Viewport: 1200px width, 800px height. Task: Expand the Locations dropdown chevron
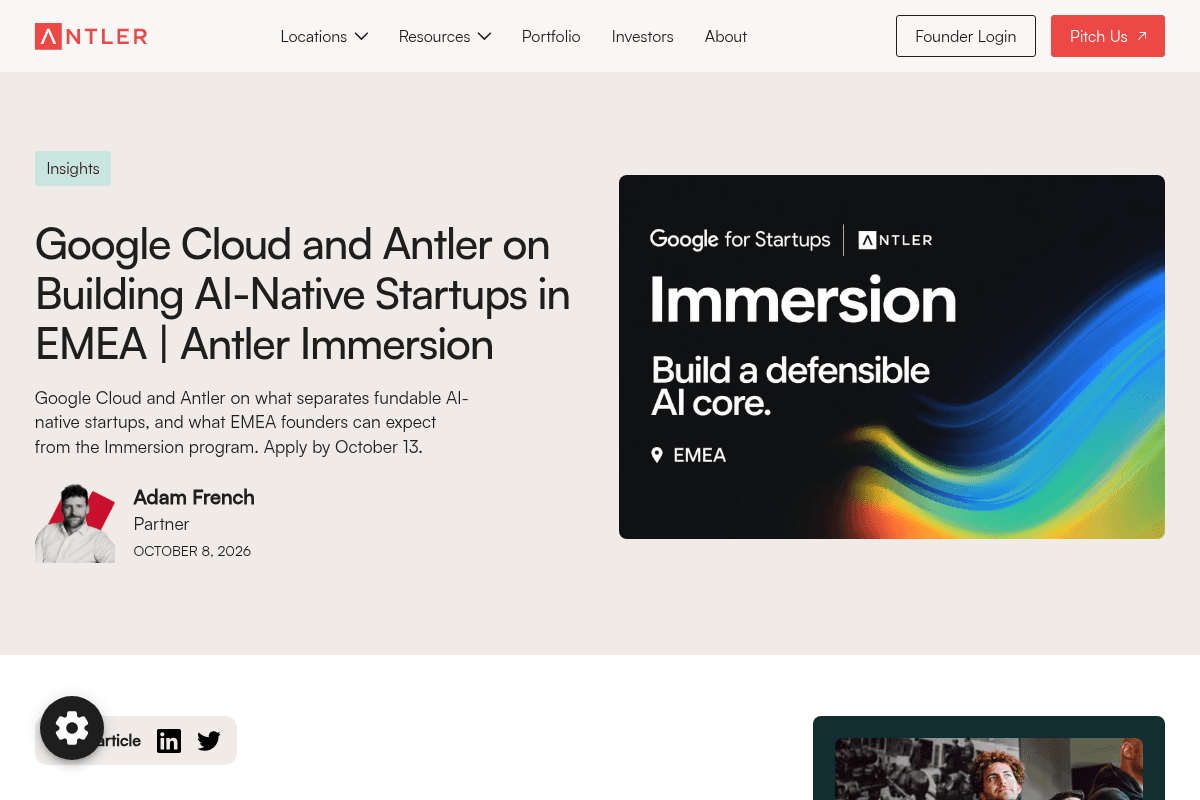click(361, 36)
